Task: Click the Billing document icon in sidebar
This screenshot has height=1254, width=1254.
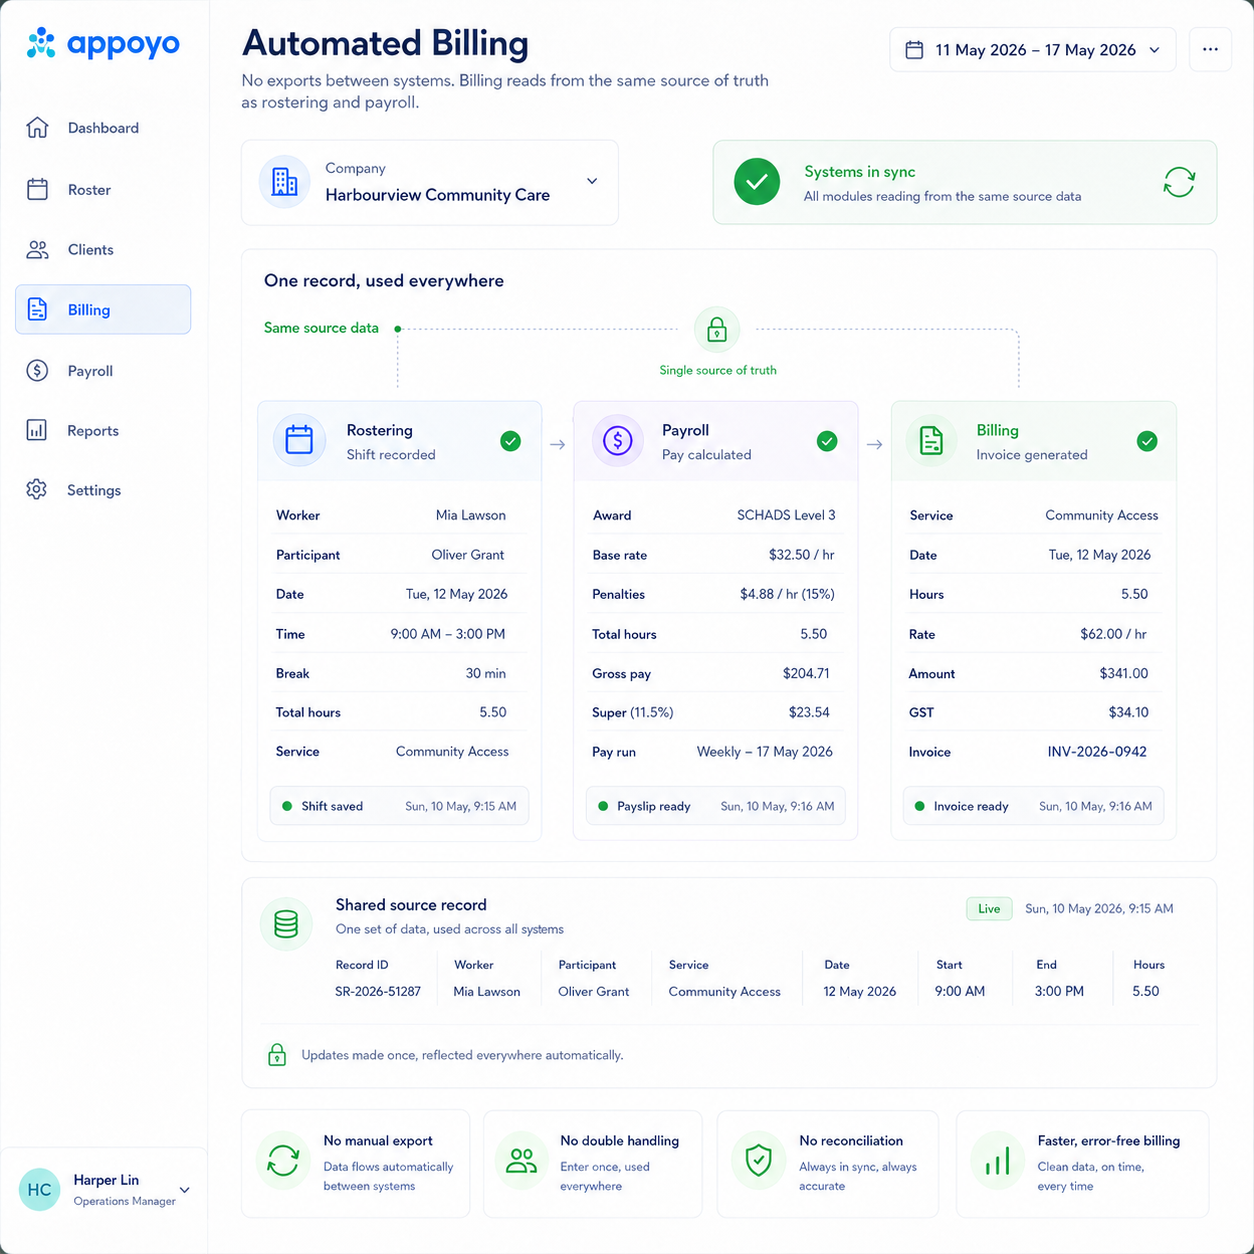Action: (37, 310)
